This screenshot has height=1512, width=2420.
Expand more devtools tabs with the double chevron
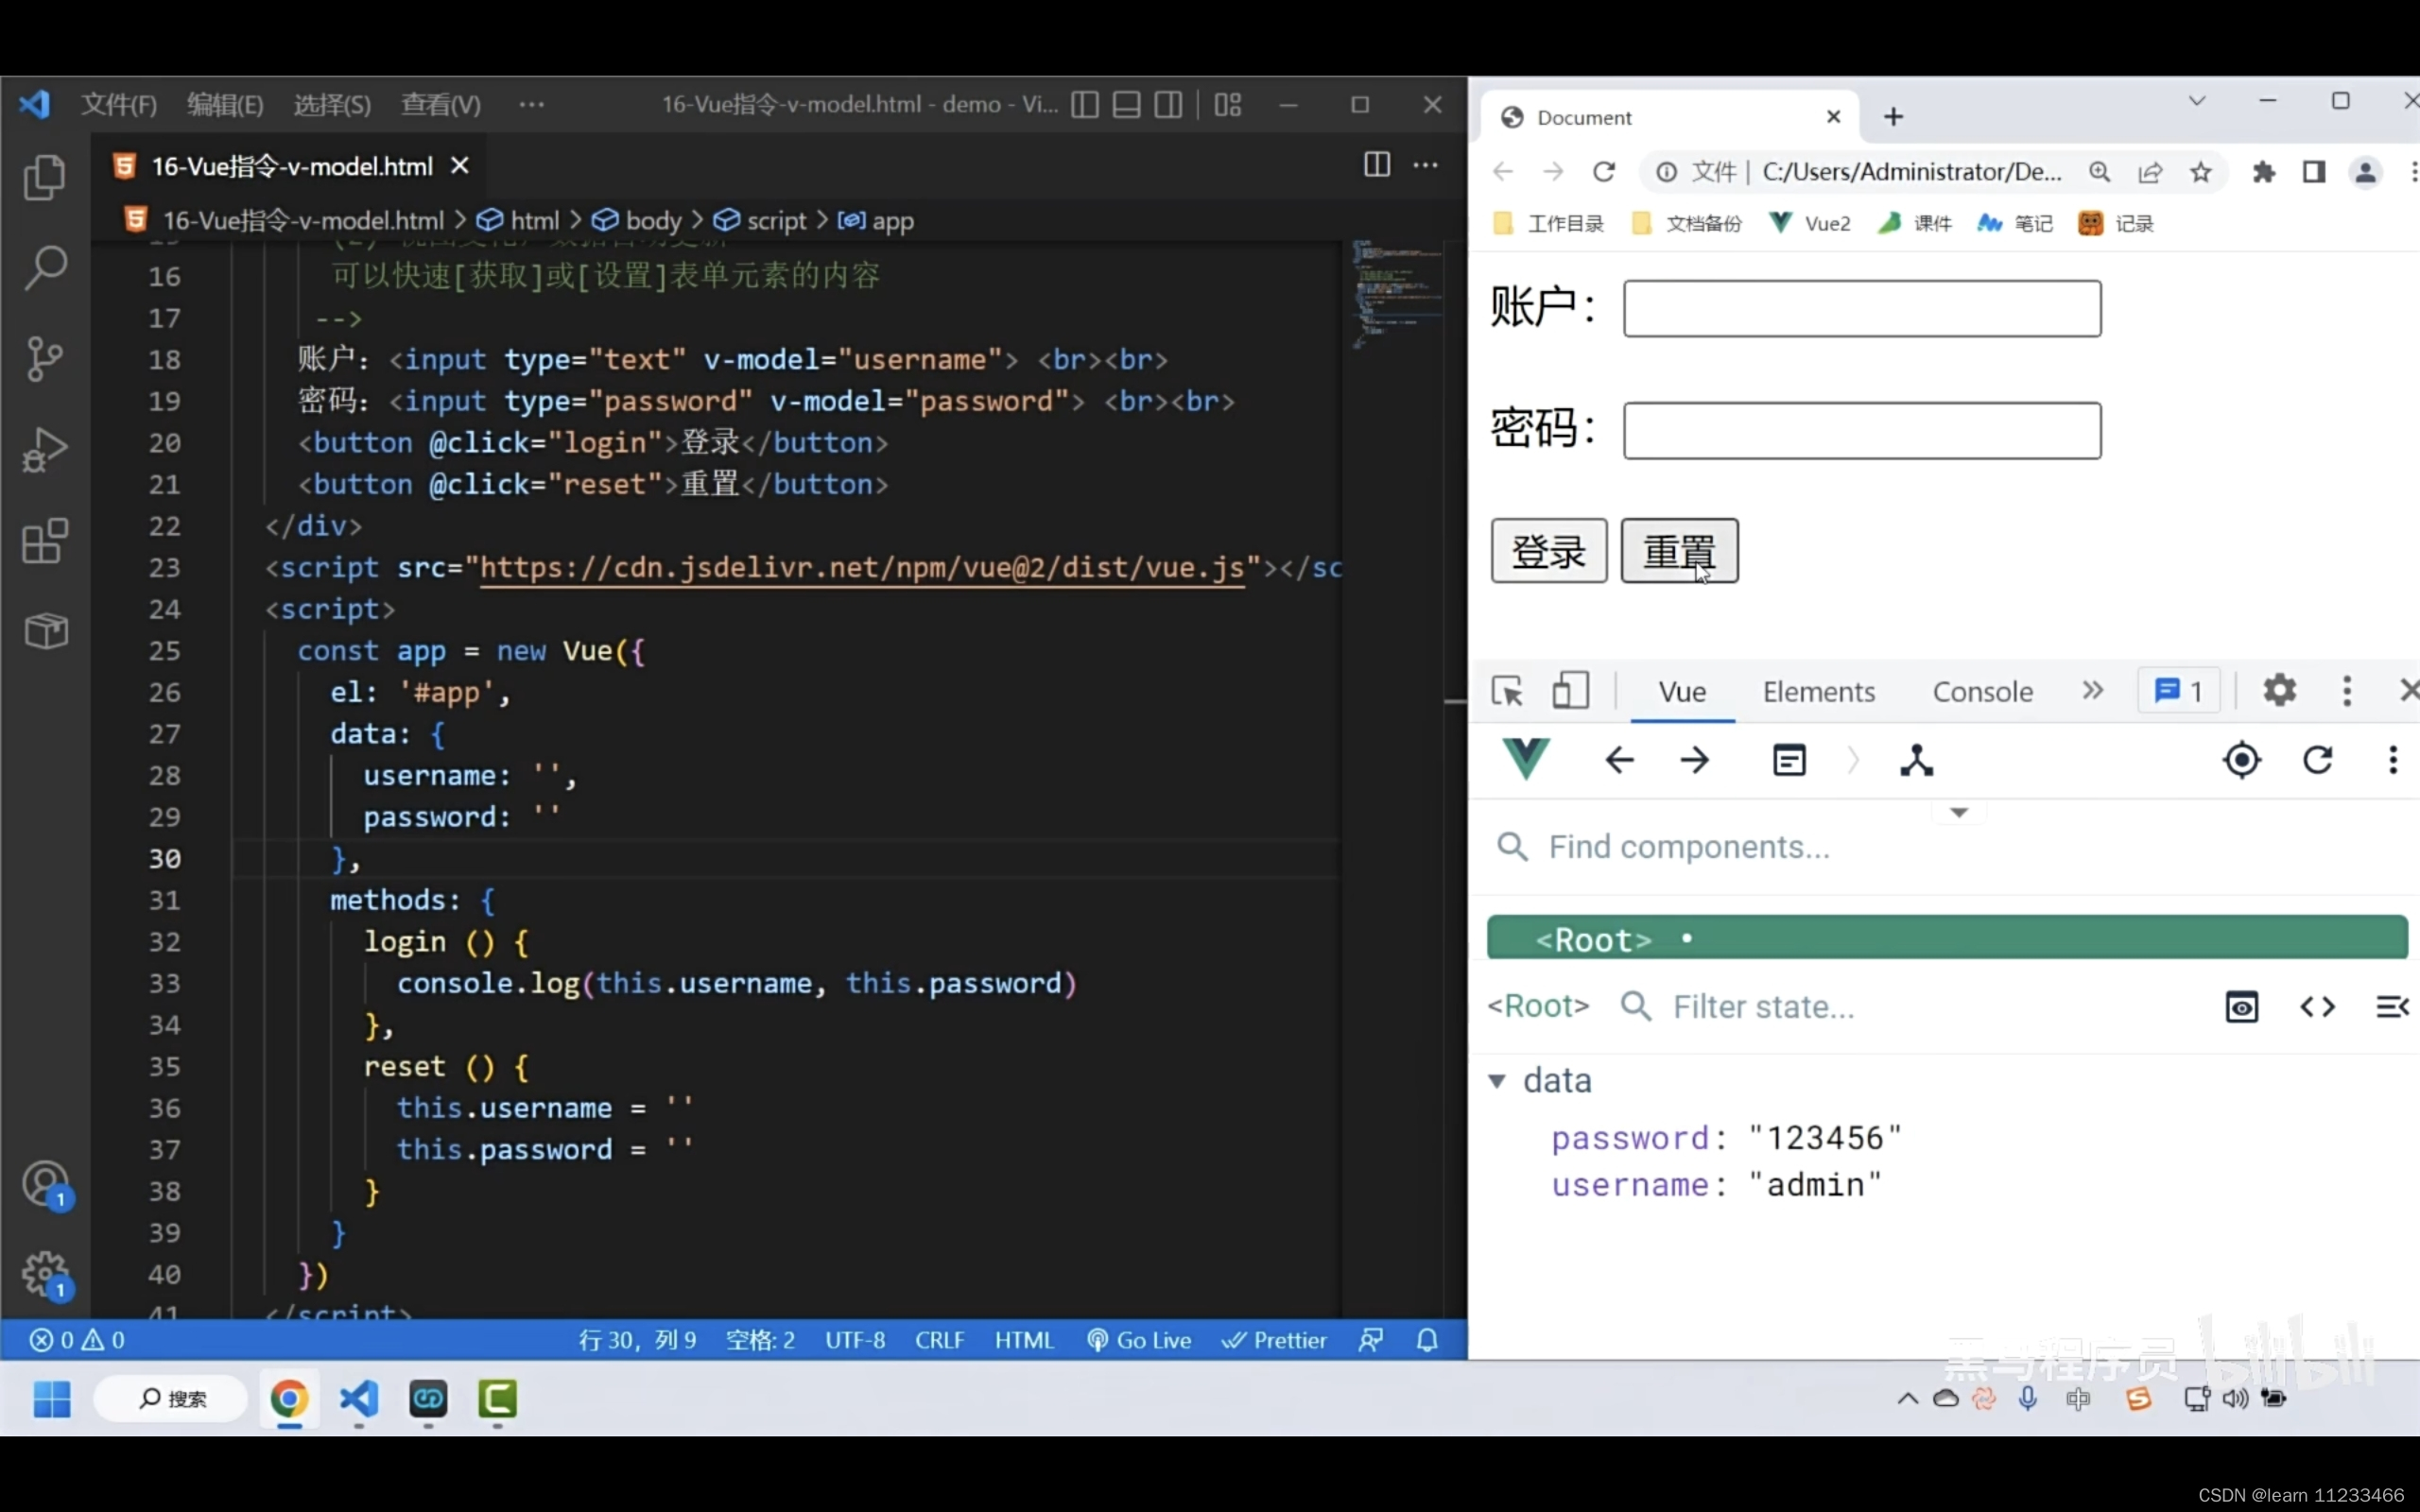point(2093,691)
